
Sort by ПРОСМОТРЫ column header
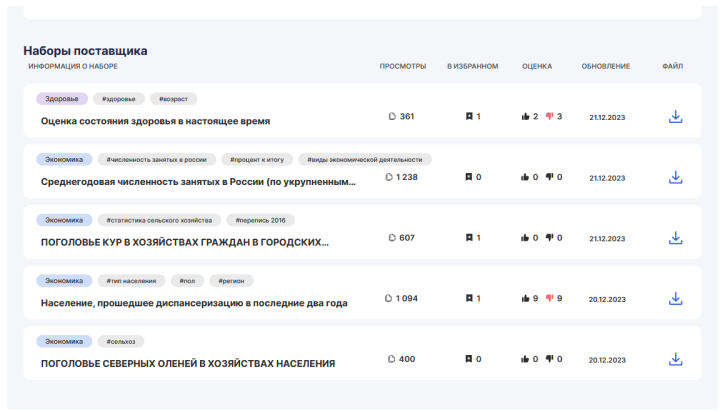402,66
